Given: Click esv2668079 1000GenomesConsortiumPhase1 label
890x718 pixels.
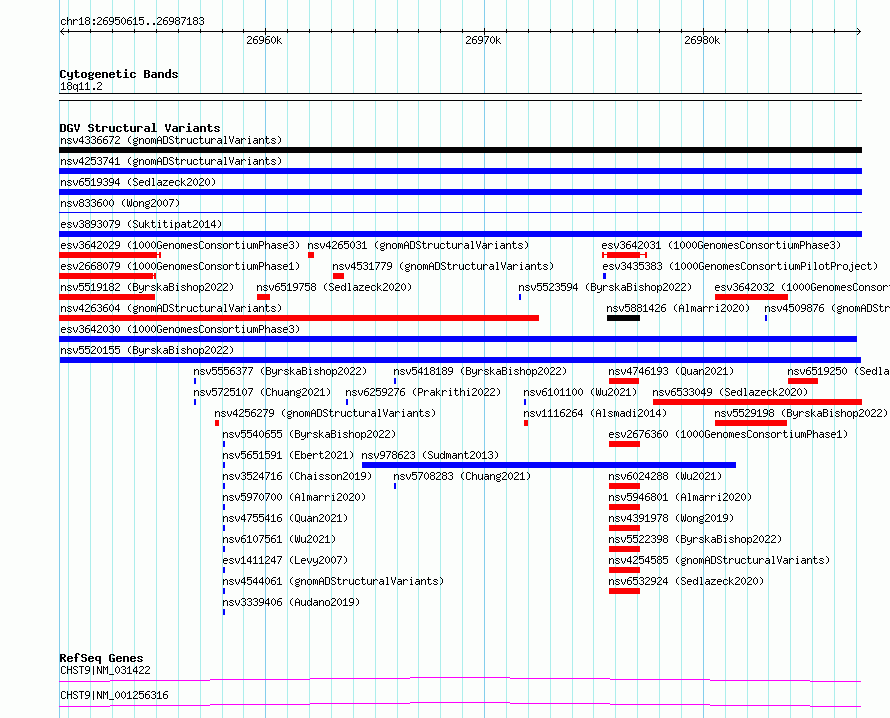Looking at the screenshot, I should pos(180,266).
